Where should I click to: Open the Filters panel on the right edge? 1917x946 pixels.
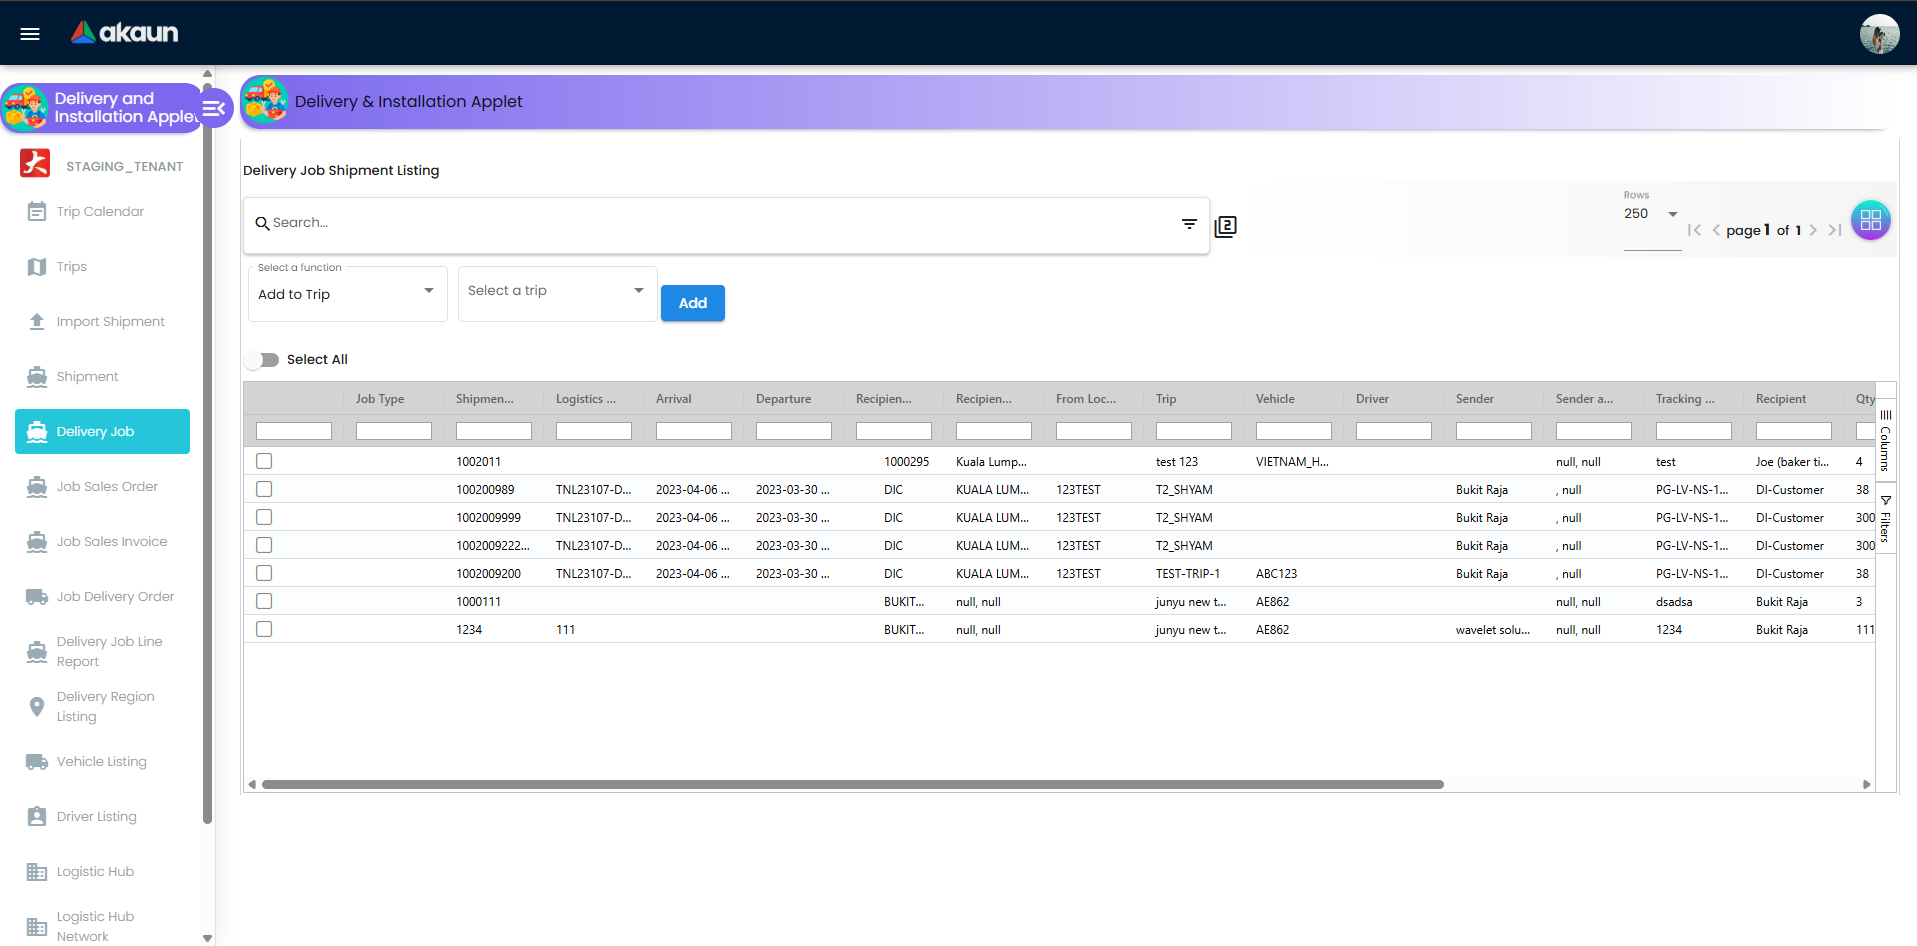click(1886, 520)
